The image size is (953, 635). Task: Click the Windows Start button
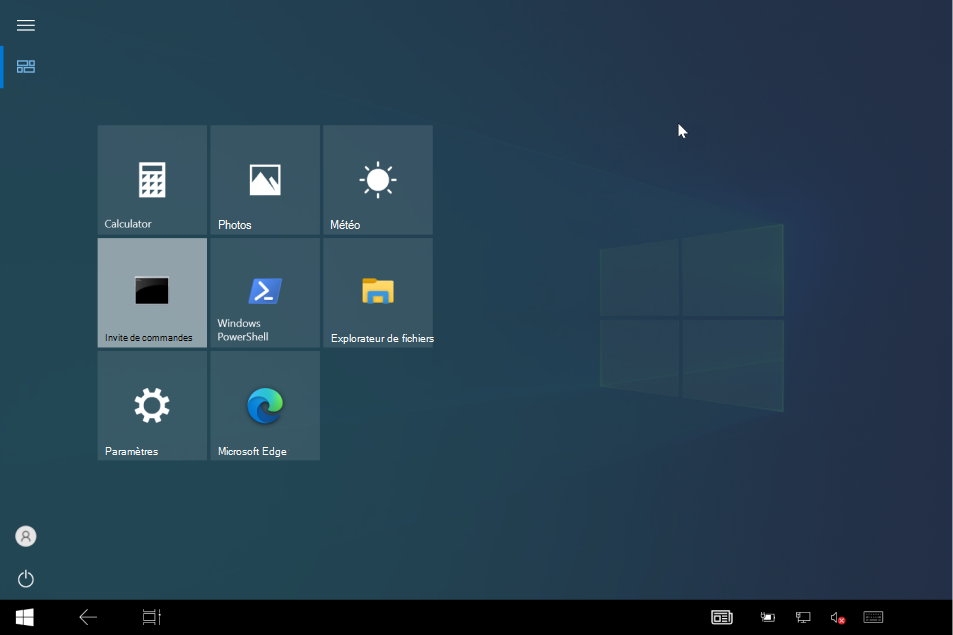coord(23,617)
